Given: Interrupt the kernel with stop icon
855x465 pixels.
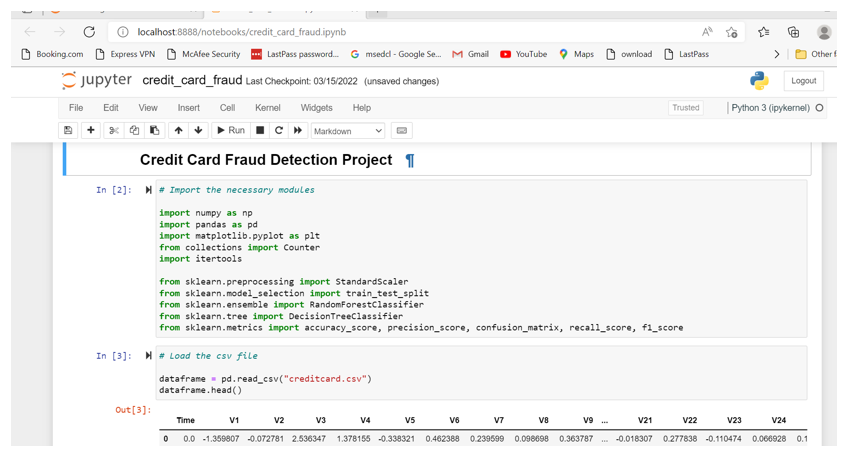Looking at the screenshot, I should (x=260, y=130).
